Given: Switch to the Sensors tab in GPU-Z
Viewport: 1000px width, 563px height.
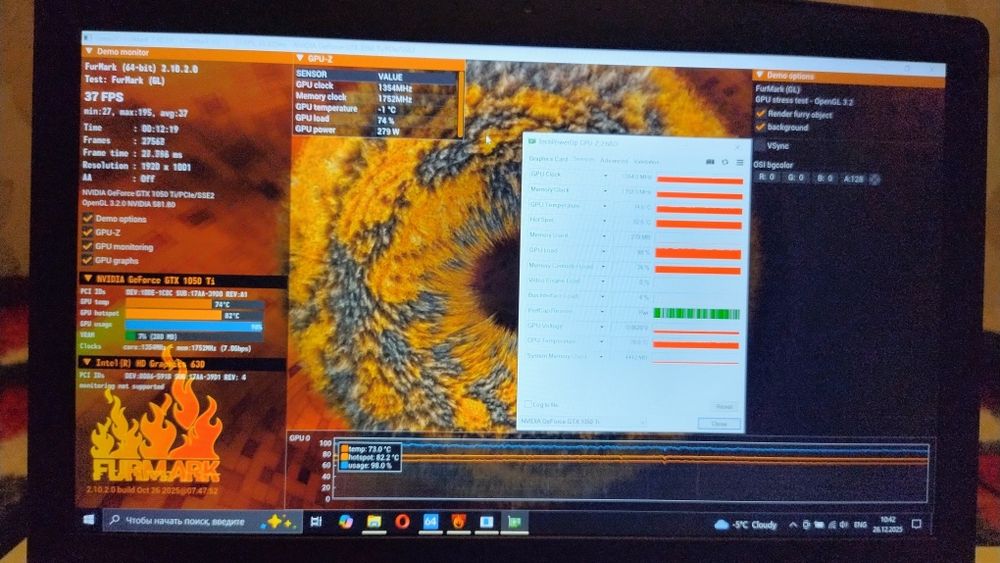Looking at the screenshot, I should click(583, 159).
